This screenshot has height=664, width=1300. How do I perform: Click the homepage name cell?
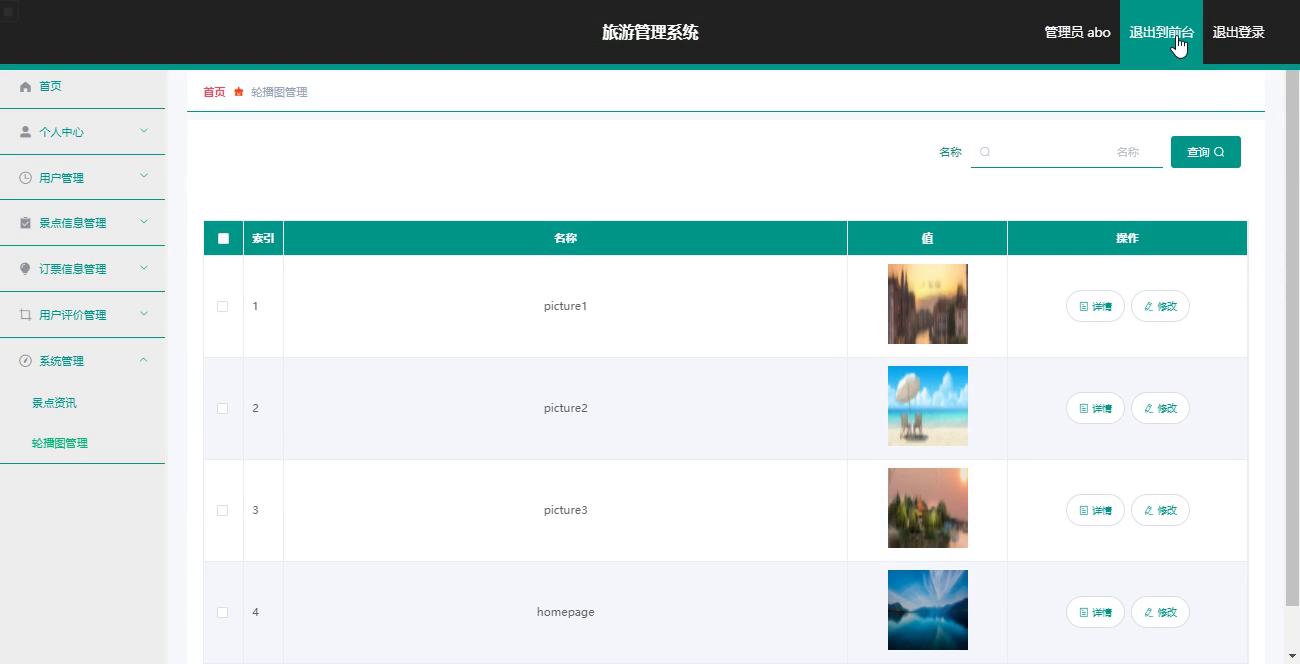click(566, 612)
